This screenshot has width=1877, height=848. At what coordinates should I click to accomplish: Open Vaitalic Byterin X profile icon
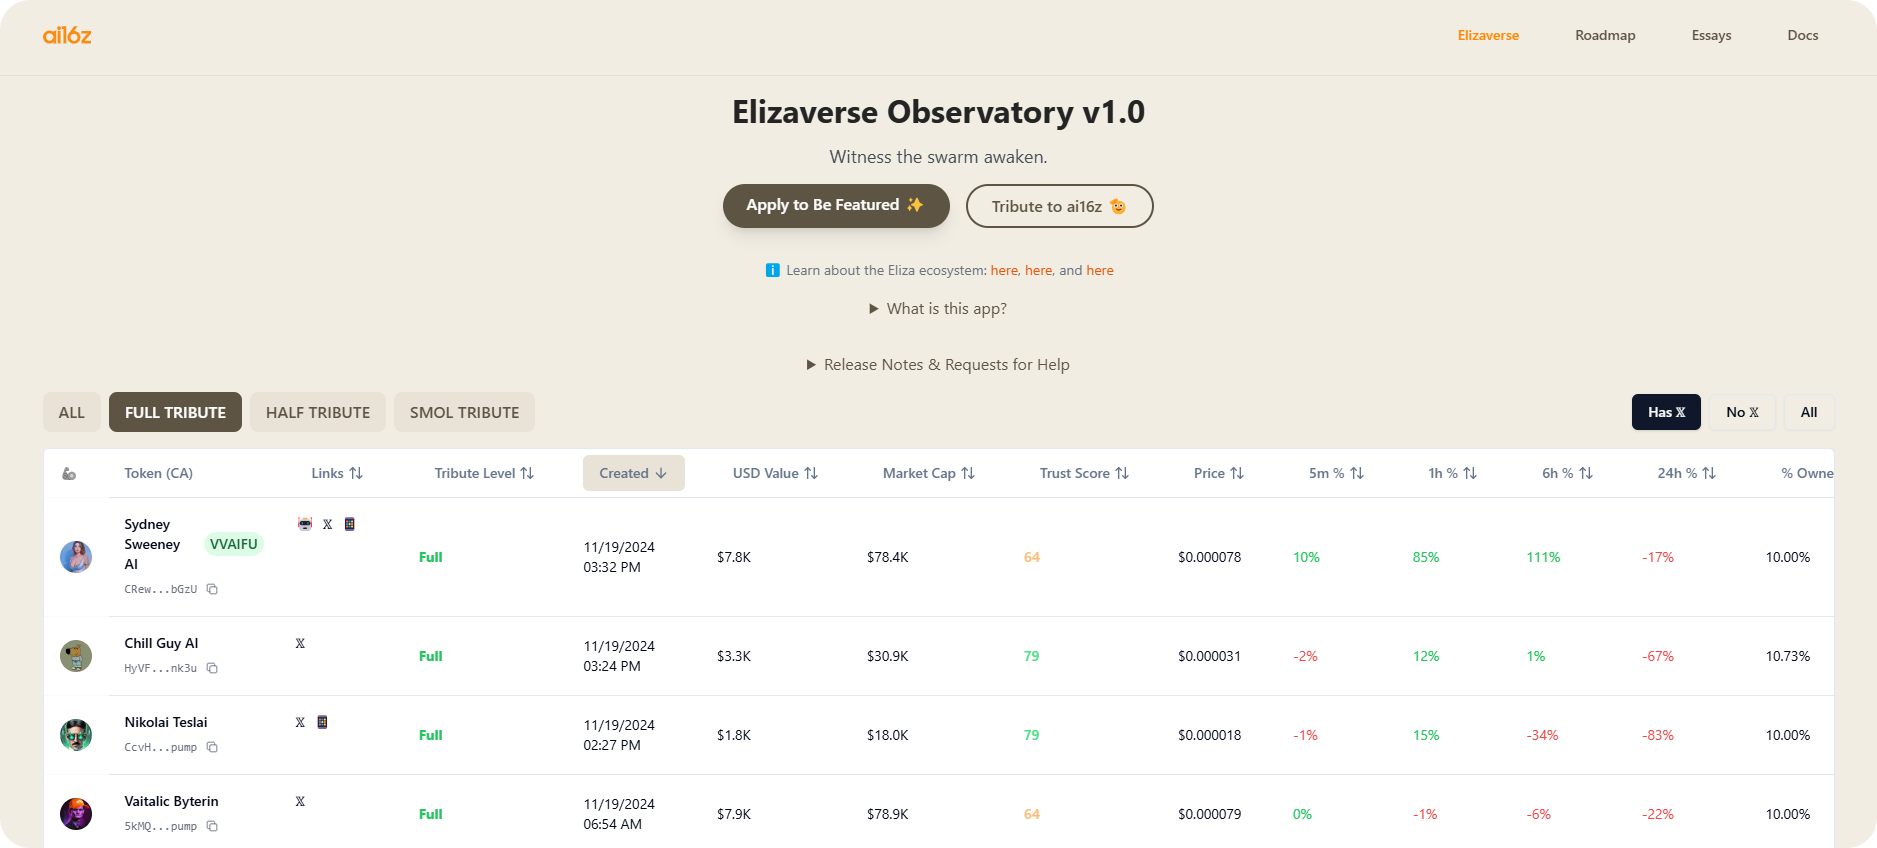click(x=300, y=801)
